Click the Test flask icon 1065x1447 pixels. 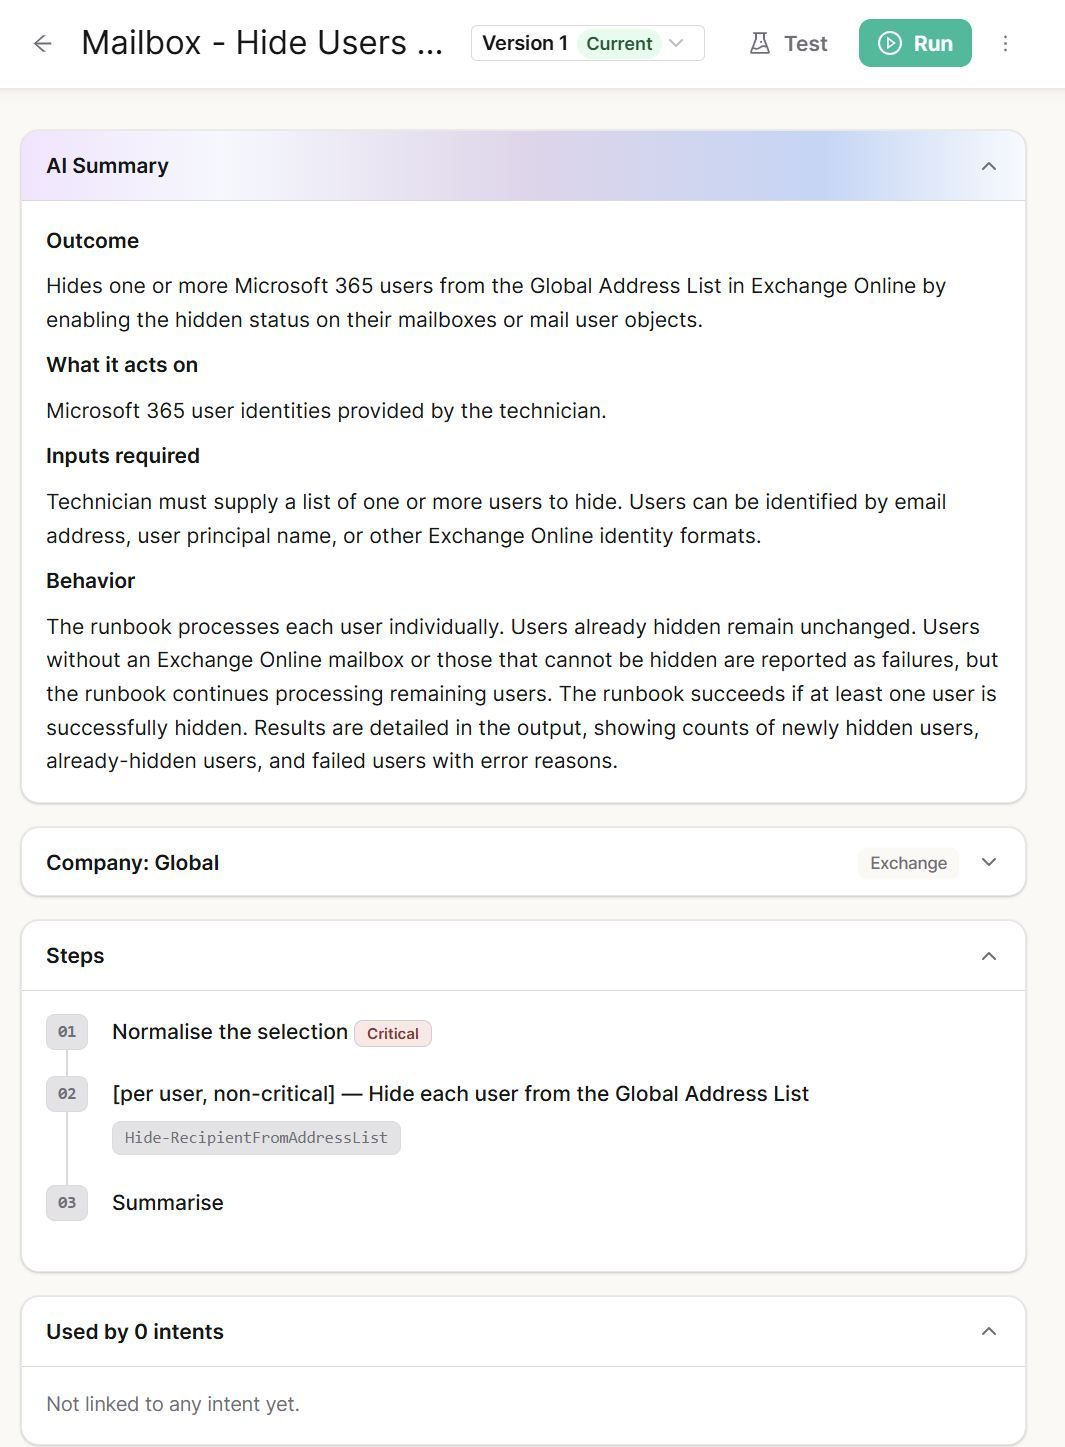[x=760, y=43]
